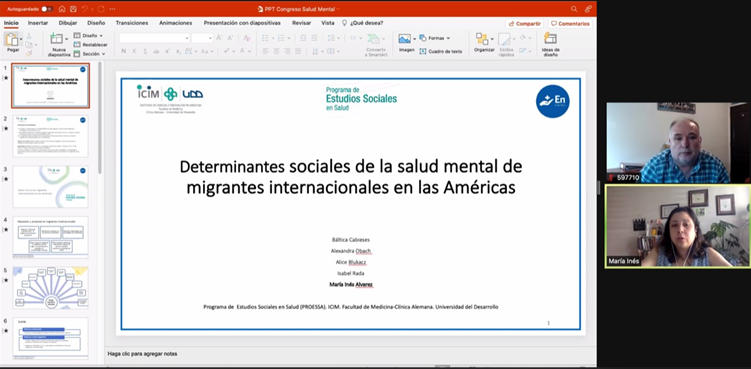The image size is (751, 369).
Task: Open the Inicio ribbon tab
Action: [11, 23]
